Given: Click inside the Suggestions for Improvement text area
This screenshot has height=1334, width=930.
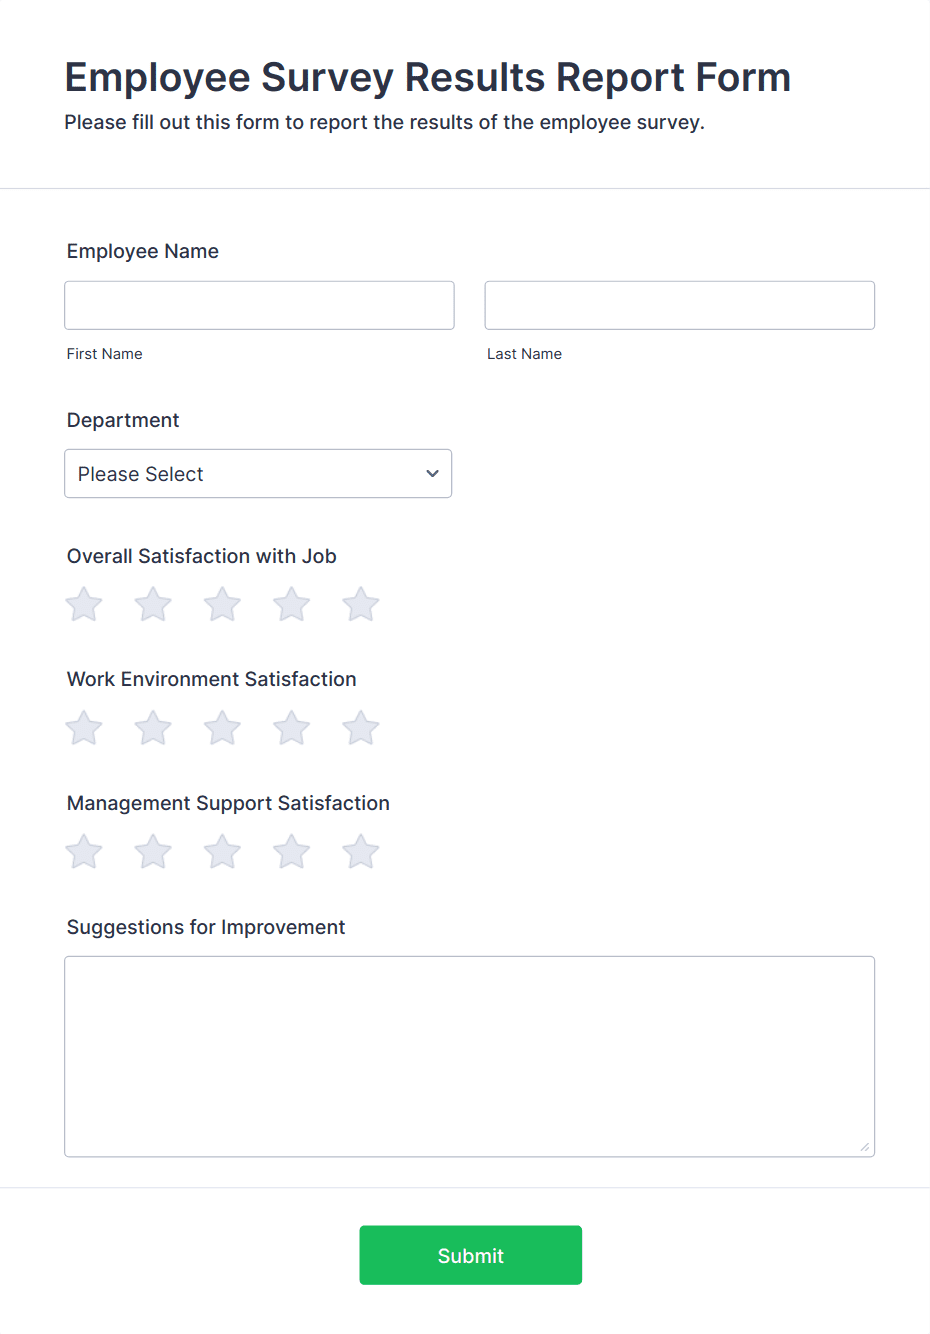Looking at the screenshot, I should pos(470,1050).
